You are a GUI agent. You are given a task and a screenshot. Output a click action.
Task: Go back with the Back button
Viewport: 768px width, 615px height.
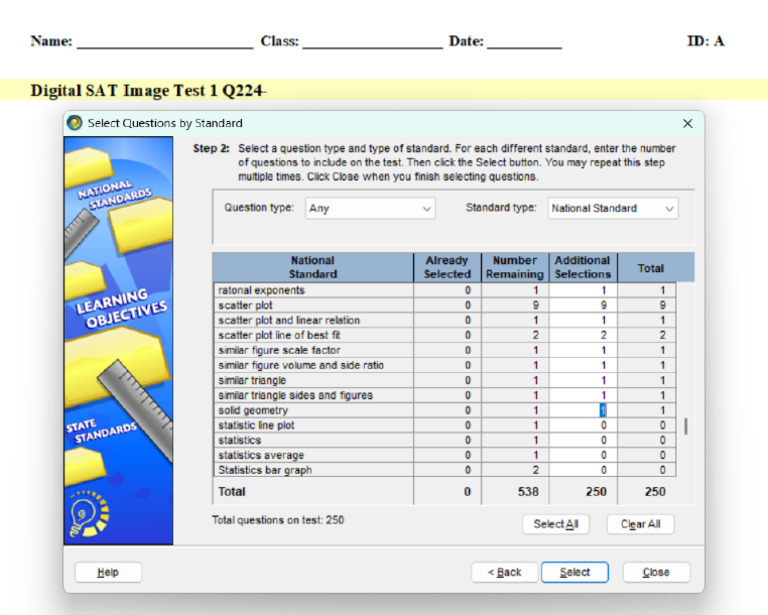click(x=504, y=572)
